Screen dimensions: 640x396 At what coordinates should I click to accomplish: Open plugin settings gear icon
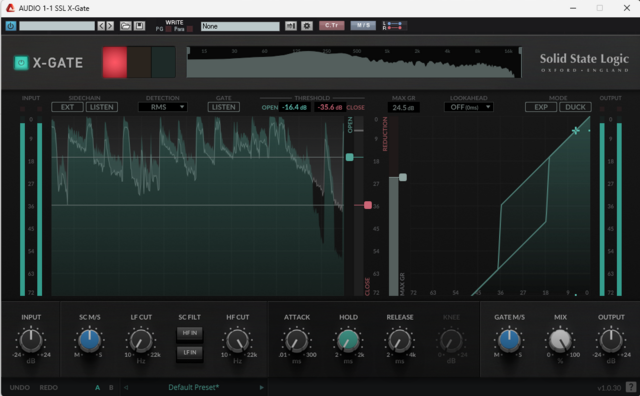[307, 26]
